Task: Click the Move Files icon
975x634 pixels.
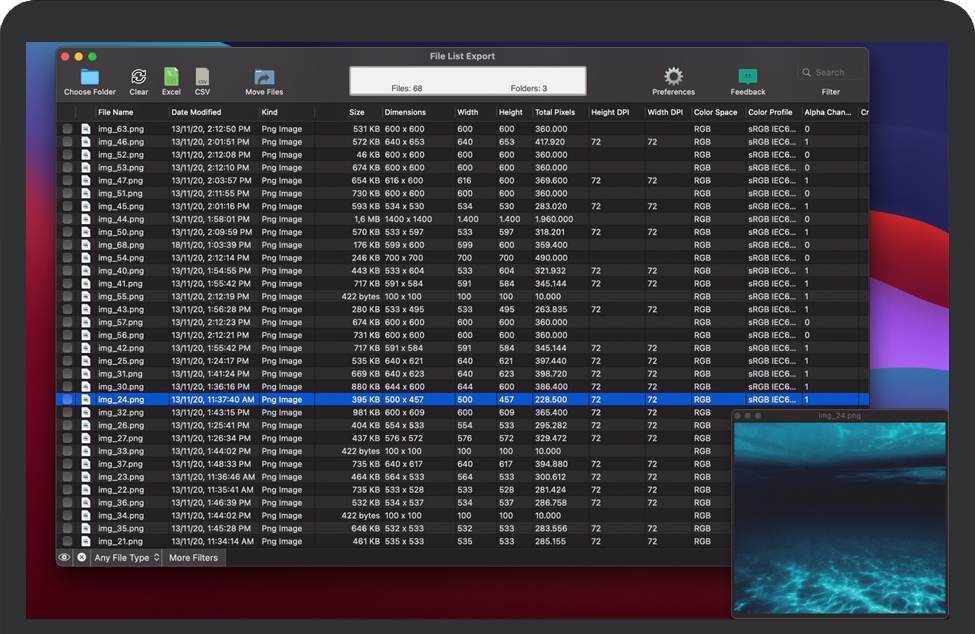Action: coord(264,77)
